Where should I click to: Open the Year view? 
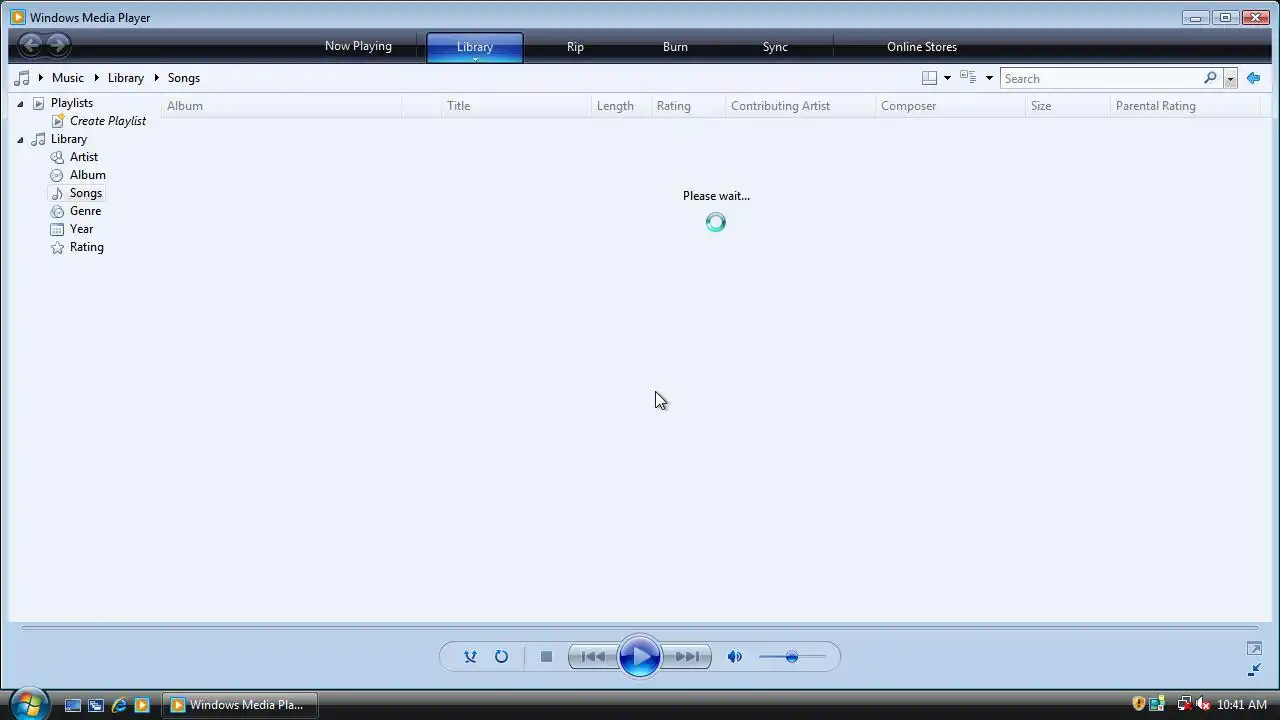[81, 229]
